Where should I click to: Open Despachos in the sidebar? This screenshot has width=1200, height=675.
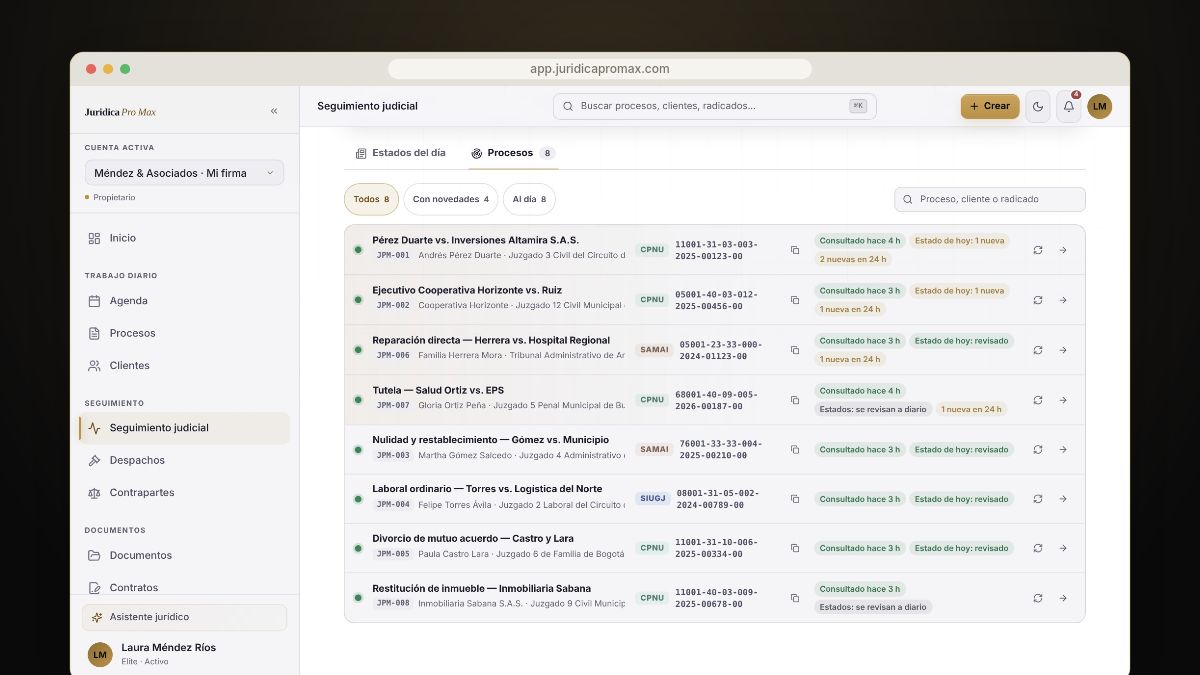tap(184, 460)
